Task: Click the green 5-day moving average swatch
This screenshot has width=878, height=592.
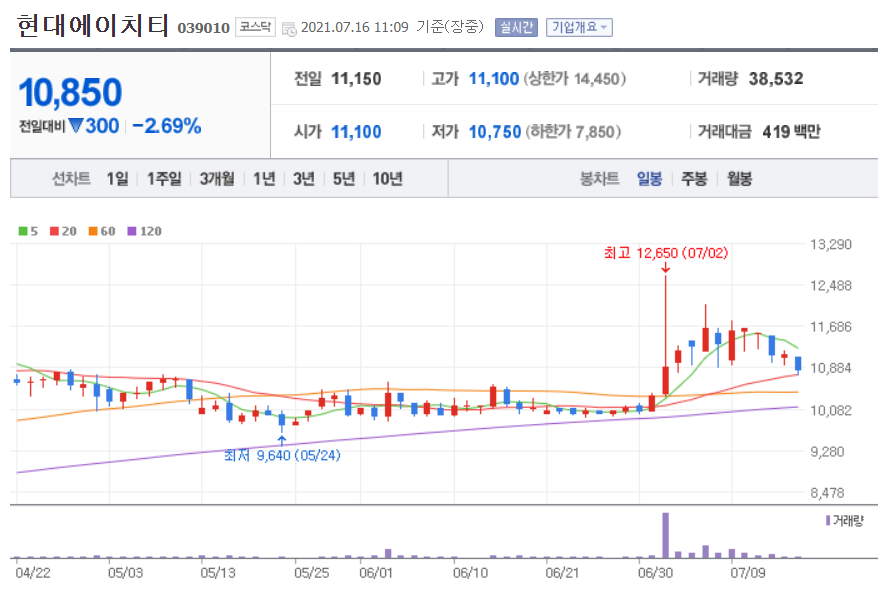Action: click(23, 231)
